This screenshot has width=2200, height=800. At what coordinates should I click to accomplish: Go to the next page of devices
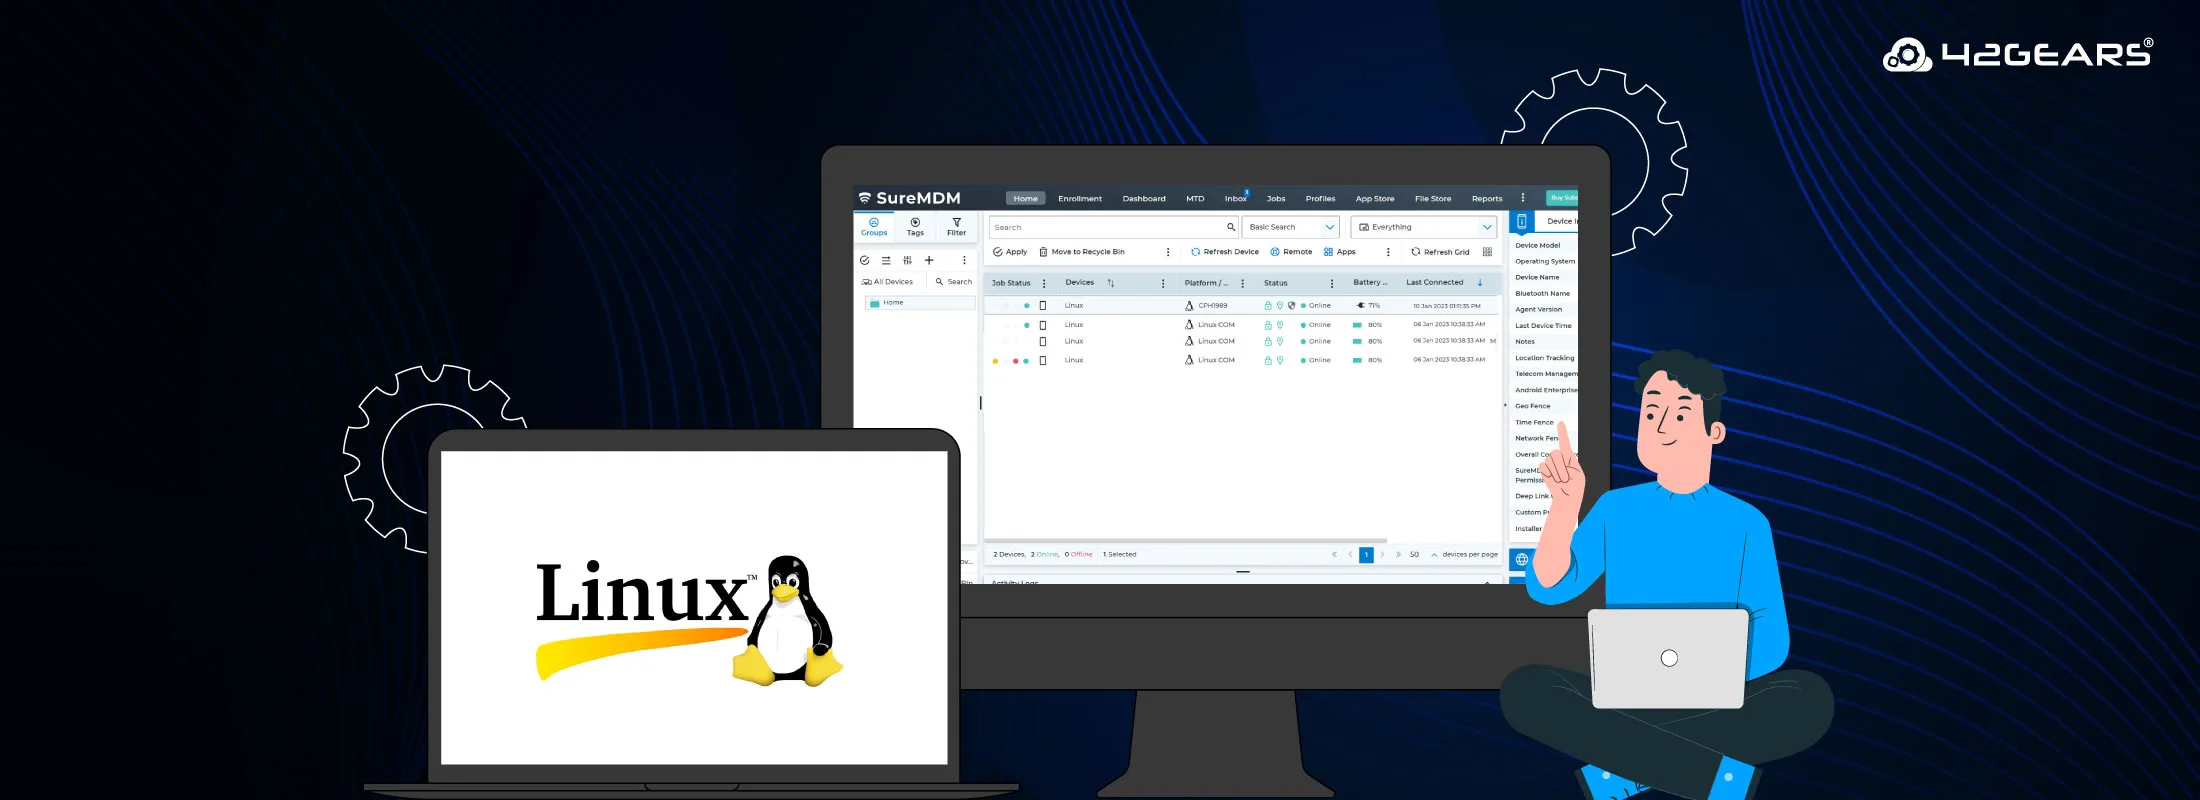point(1382,554)
